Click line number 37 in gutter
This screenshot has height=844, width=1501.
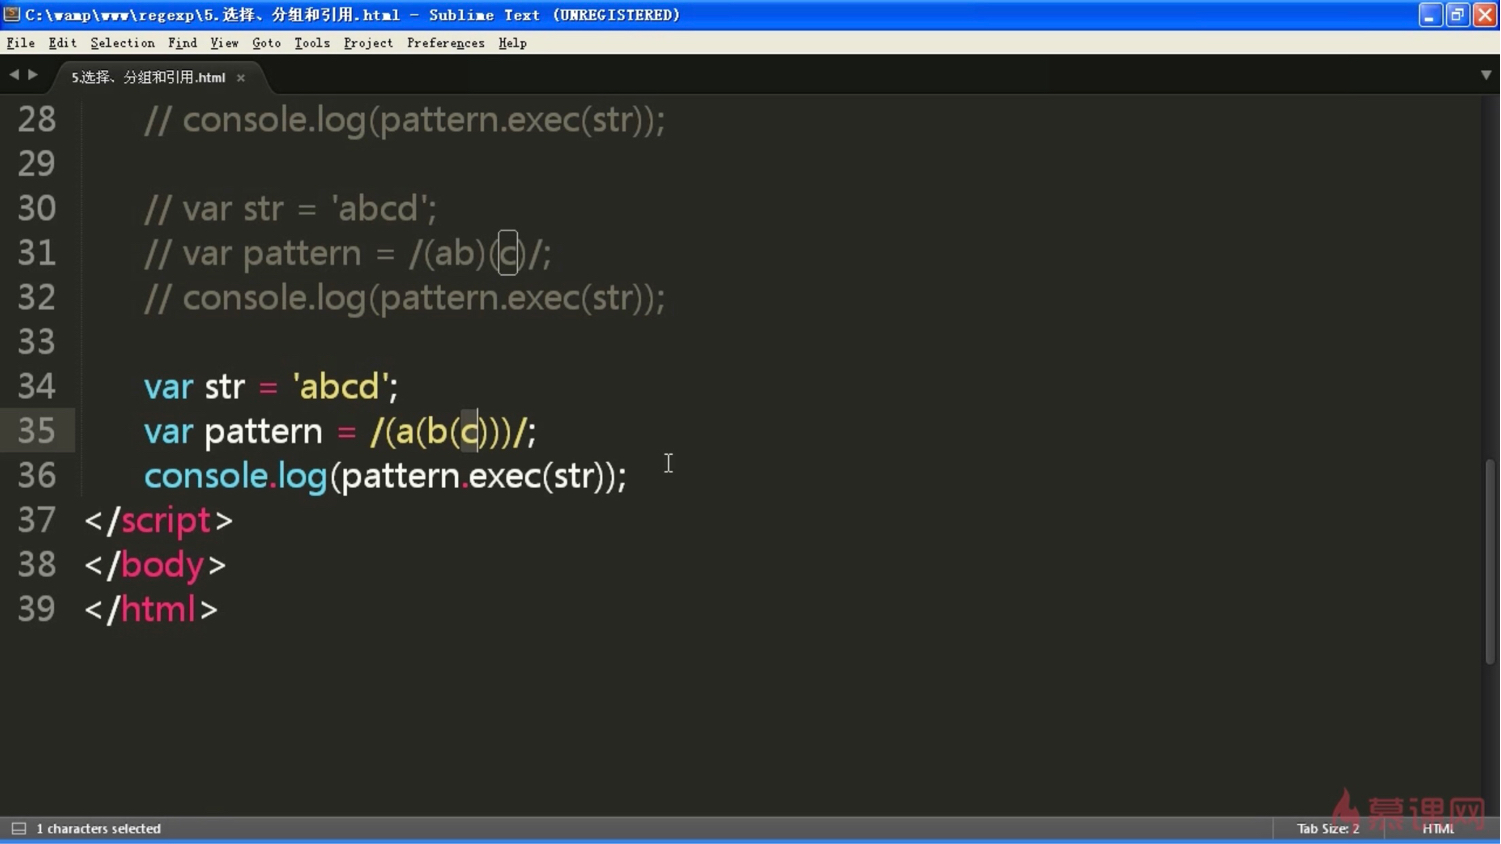coord(37,520)
